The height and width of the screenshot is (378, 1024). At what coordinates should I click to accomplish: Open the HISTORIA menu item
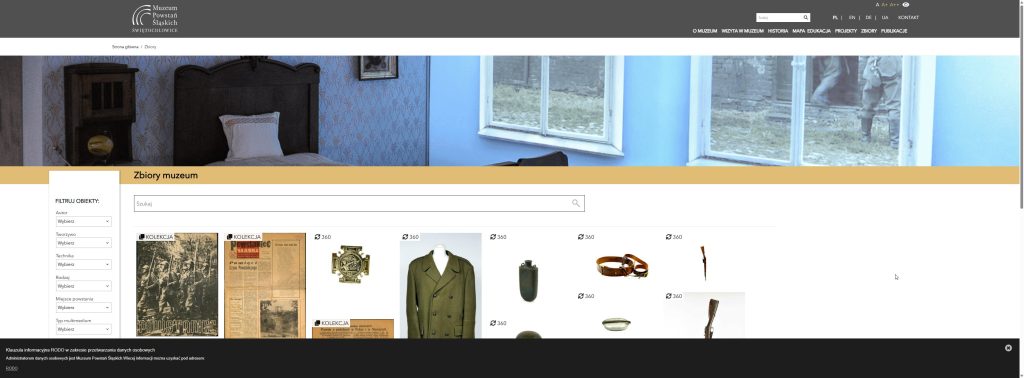(x=778, y=31)
